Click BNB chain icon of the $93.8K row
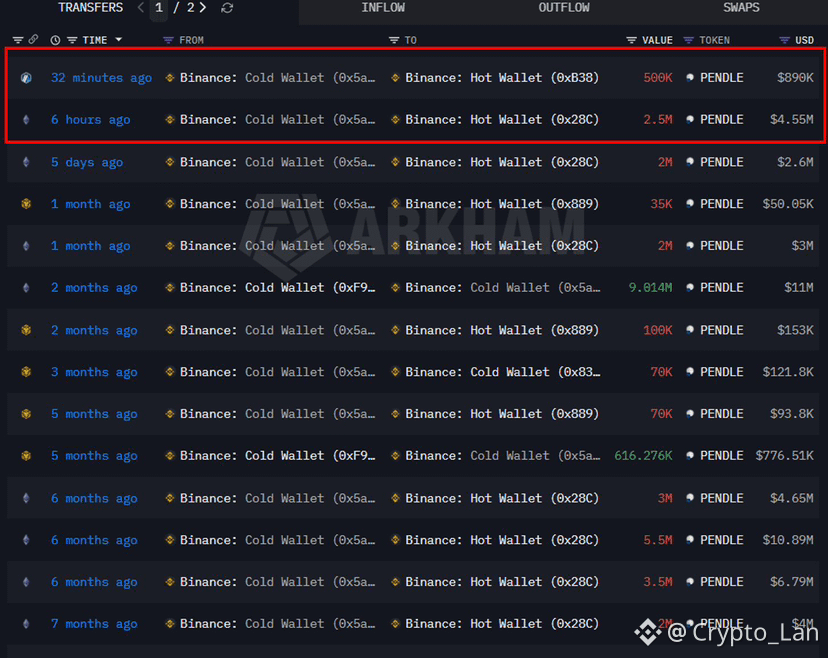Screen dimensions: 828x658 click(26, 414)
